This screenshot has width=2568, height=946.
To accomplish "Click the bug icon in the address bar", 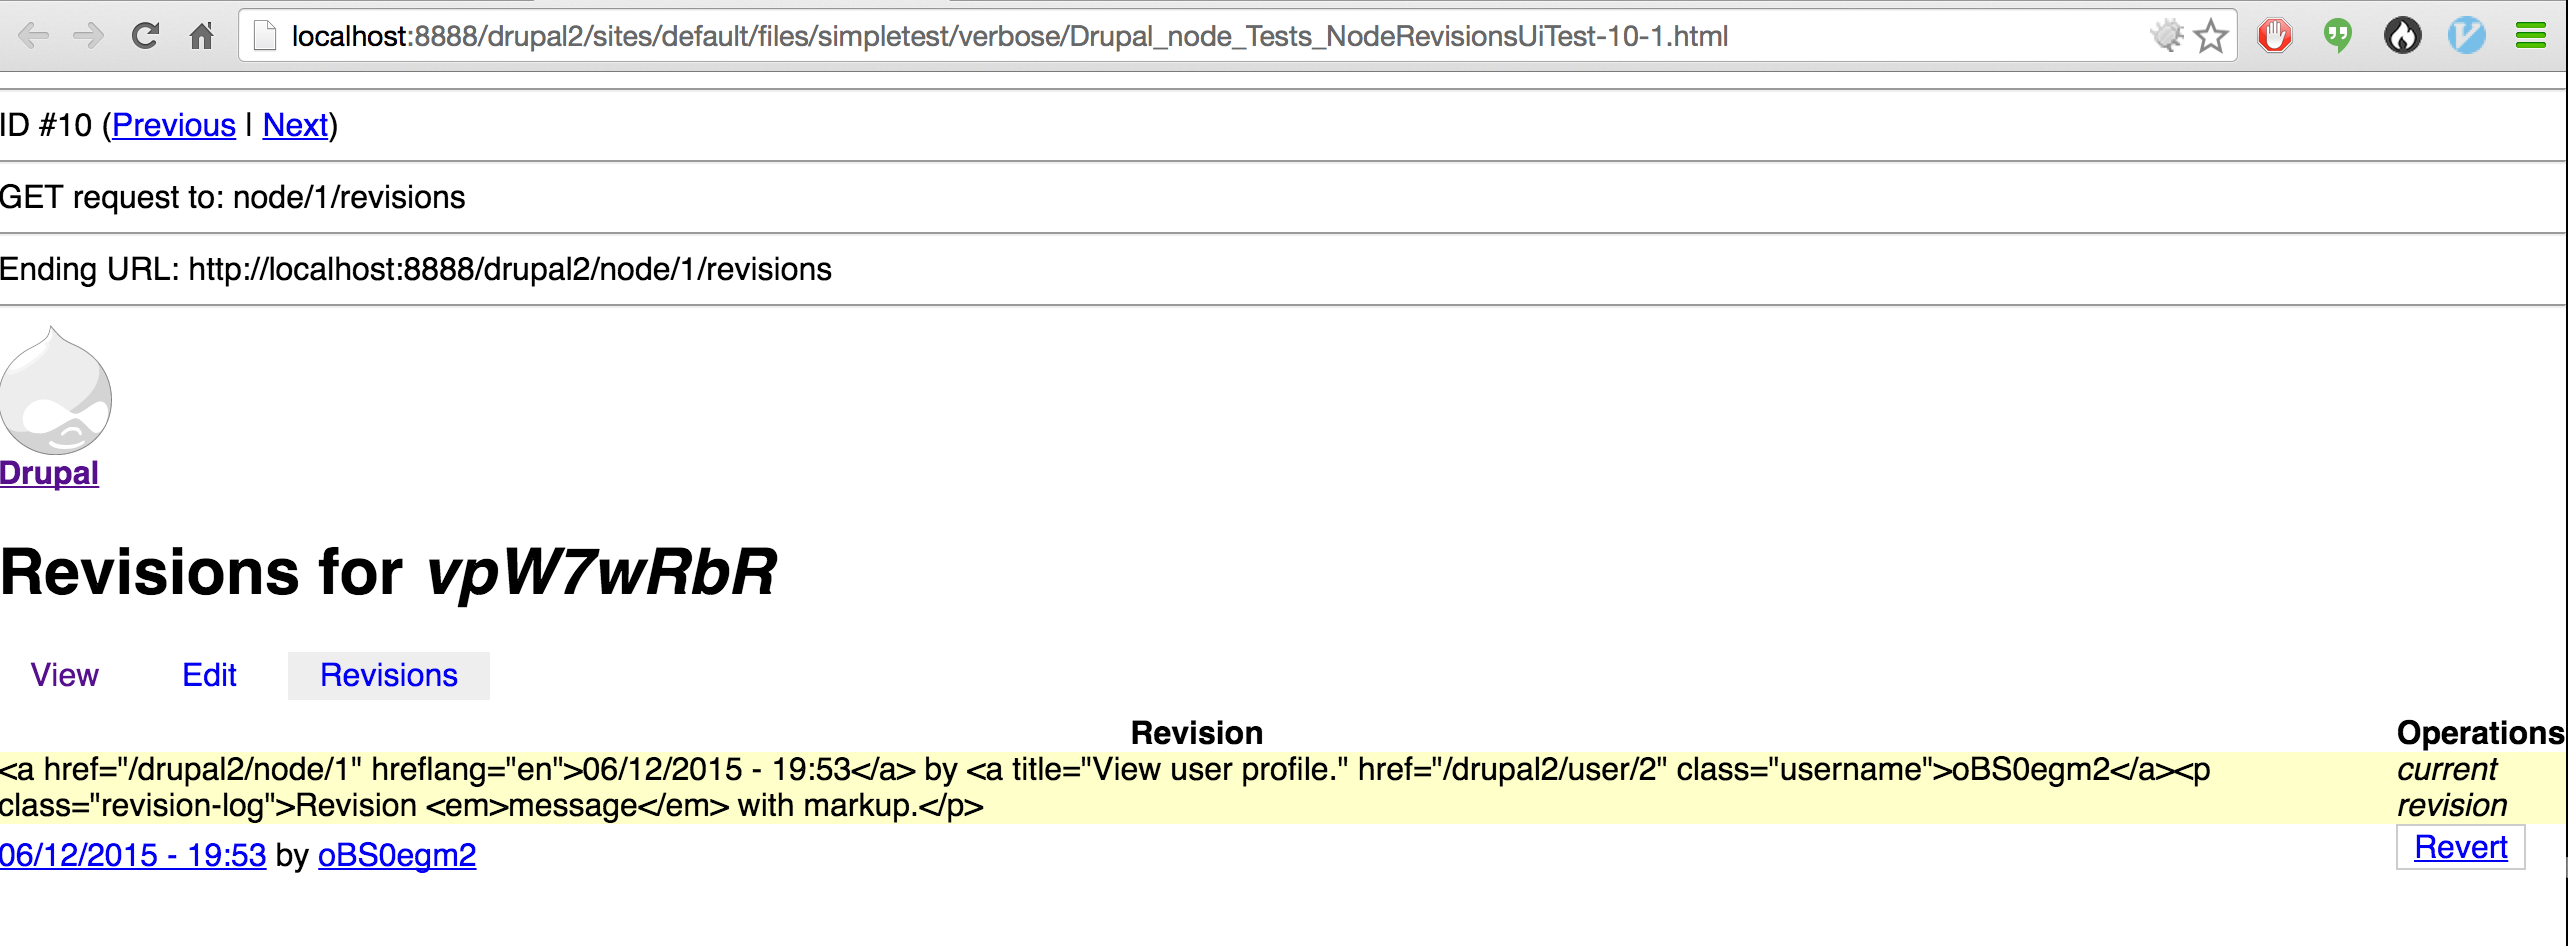I will 2165,36.
